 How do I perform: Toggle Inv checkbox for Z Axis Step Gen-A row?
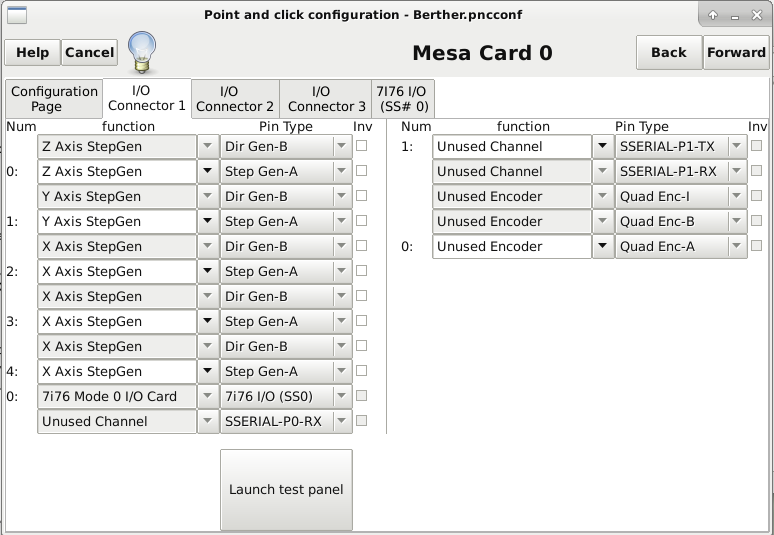click(361, 171)
